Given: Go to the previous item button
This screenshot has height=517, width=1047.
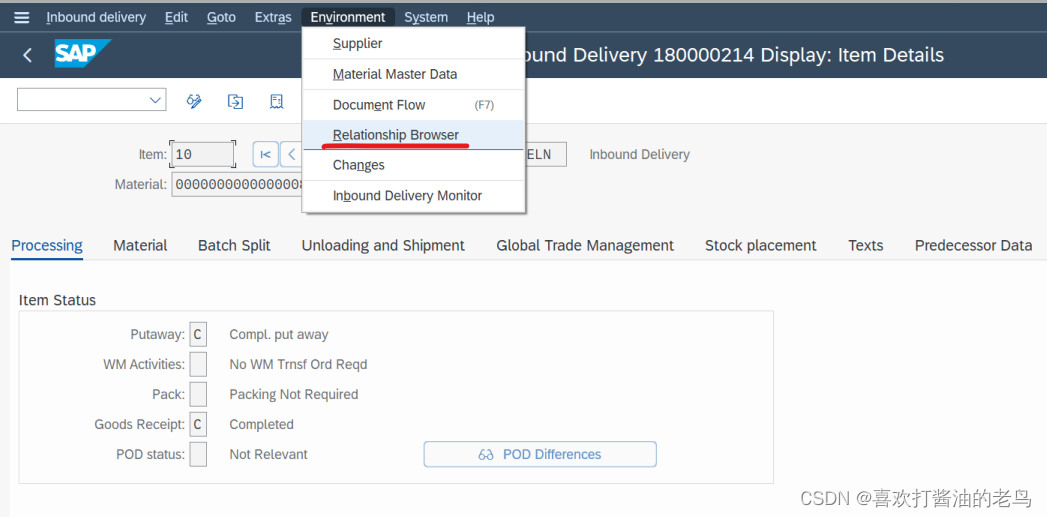Looking at the screenshot, I should pyautogui.click(x=291, y=154).
